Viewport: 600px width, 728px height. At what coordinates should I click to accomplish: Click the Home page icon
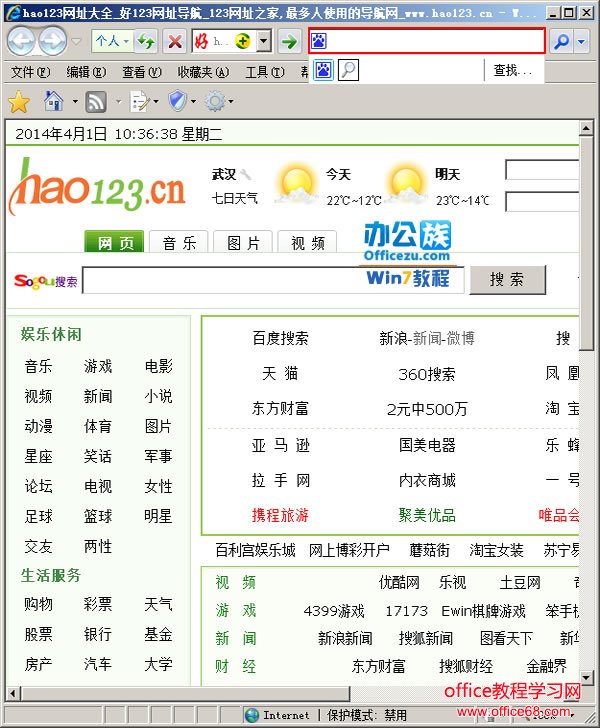pyautogui.click(x=53, y=101)
